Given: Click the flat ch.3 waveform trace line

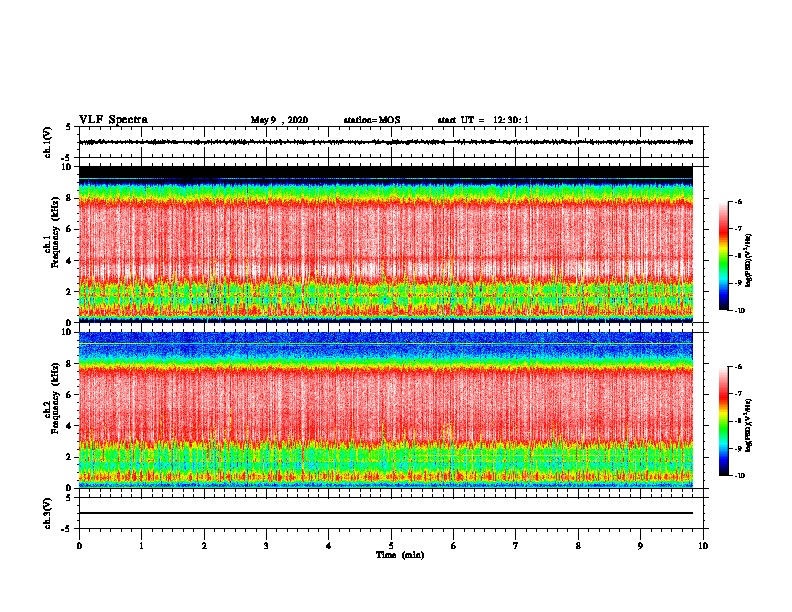Looking at the screenshot, I should click(x=386, y=513).
